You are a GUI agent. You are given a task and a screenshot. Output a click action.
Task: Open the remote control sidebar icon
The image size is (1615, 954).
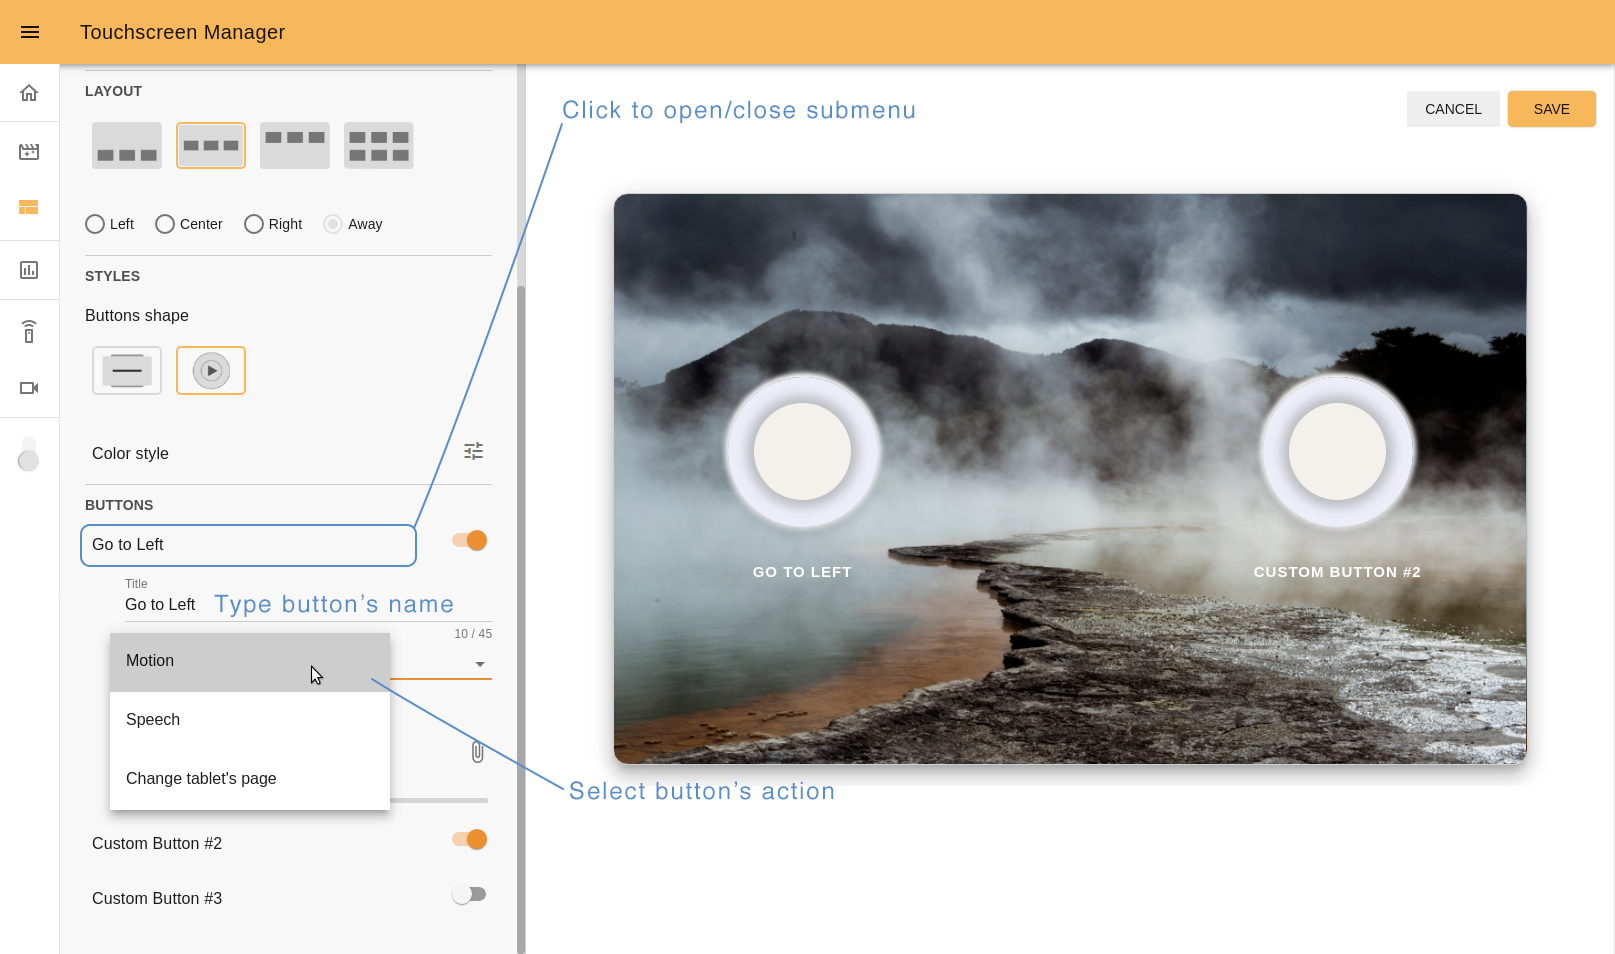pyautogui.click(x=29, y=331)
